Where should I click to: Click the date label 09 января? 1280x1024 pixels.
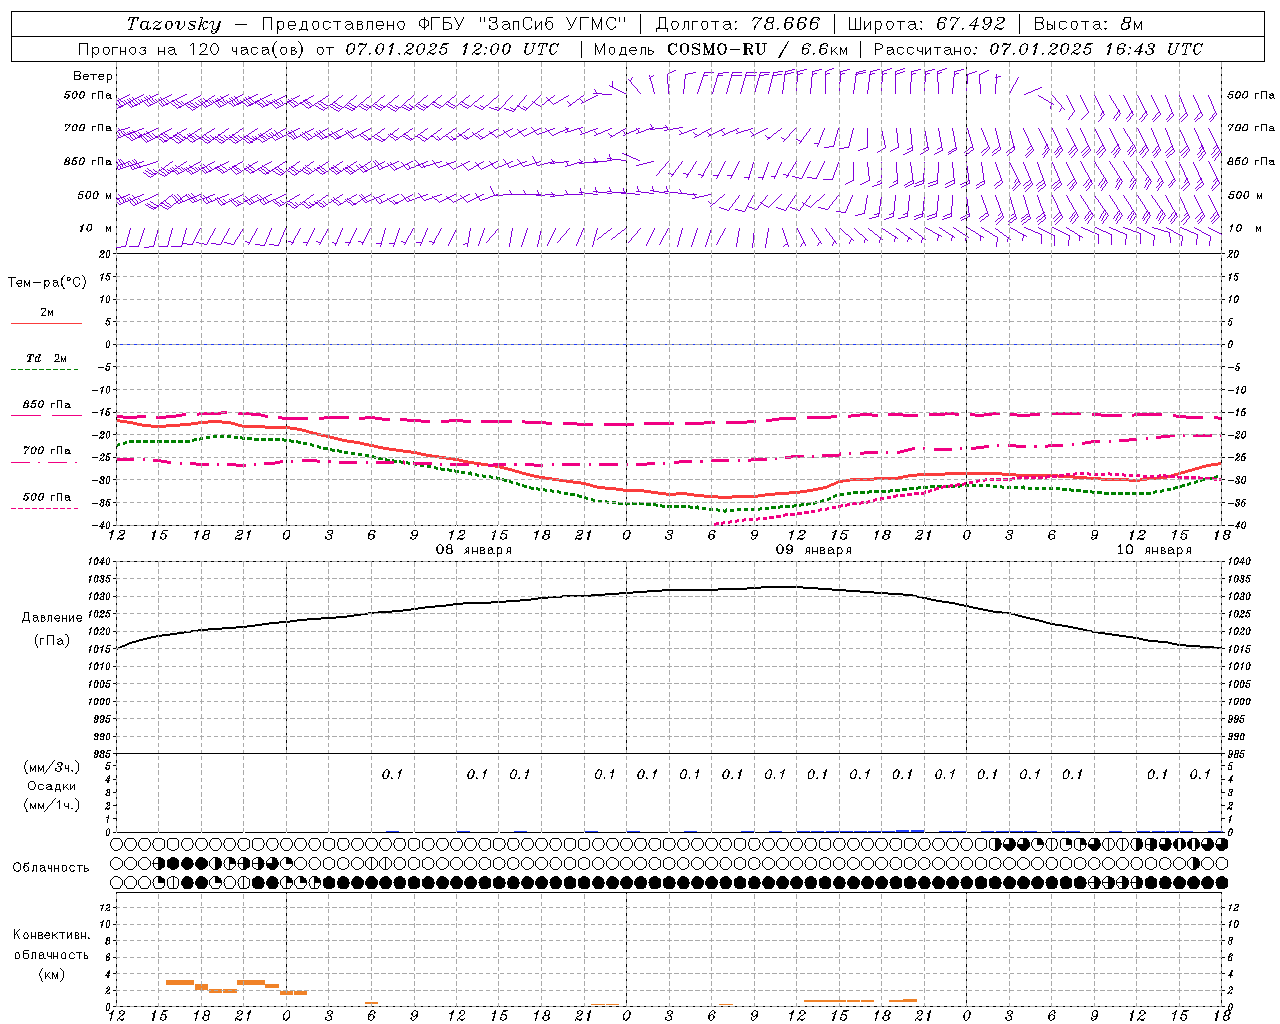point(814,550)
